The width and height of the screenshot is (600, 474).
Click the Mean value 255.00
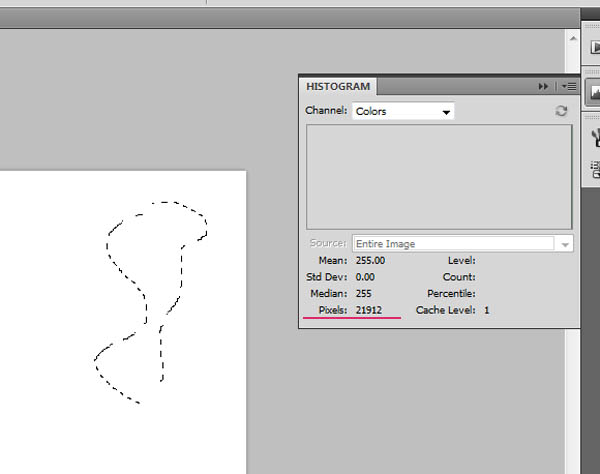[x=370, y=260]
